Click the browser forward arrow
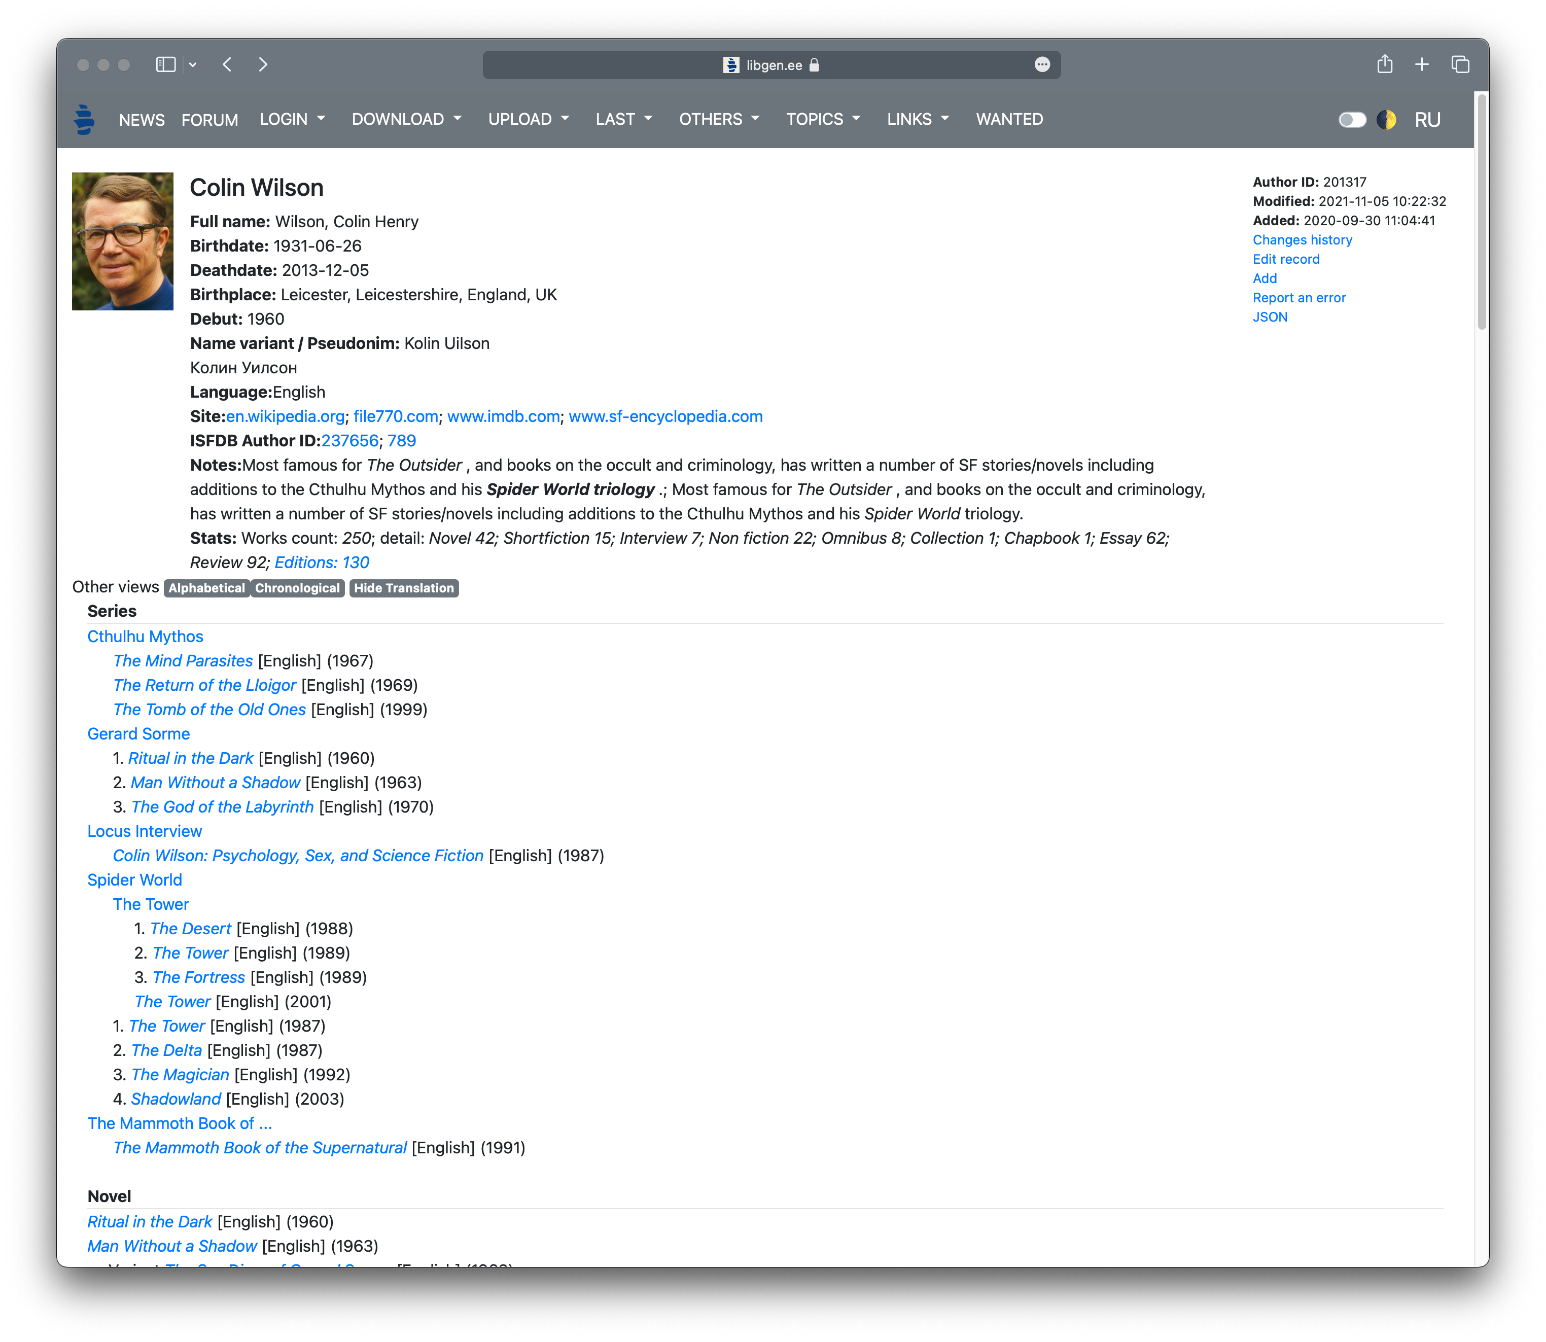Image resolution: width=1546 pixels, height=1342 pixels. 263,64
